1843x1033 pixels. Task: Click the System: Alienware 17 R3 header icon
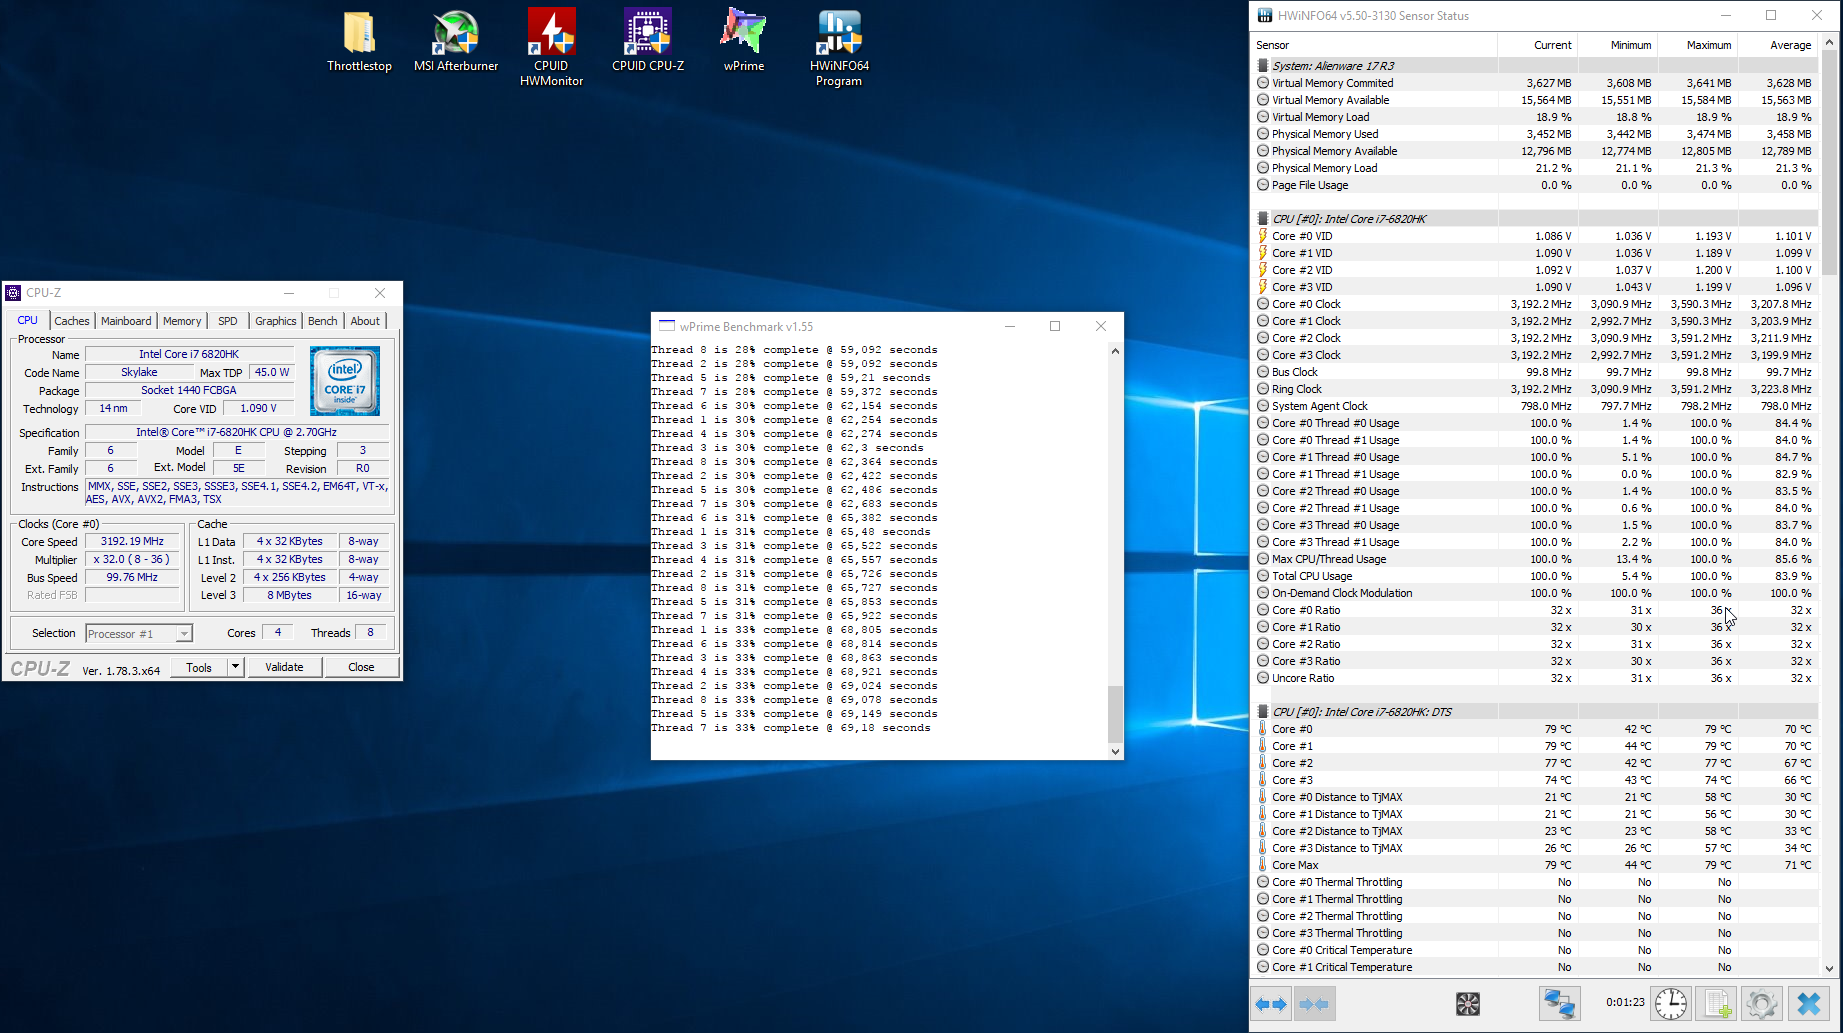[x=1263, y=66]
